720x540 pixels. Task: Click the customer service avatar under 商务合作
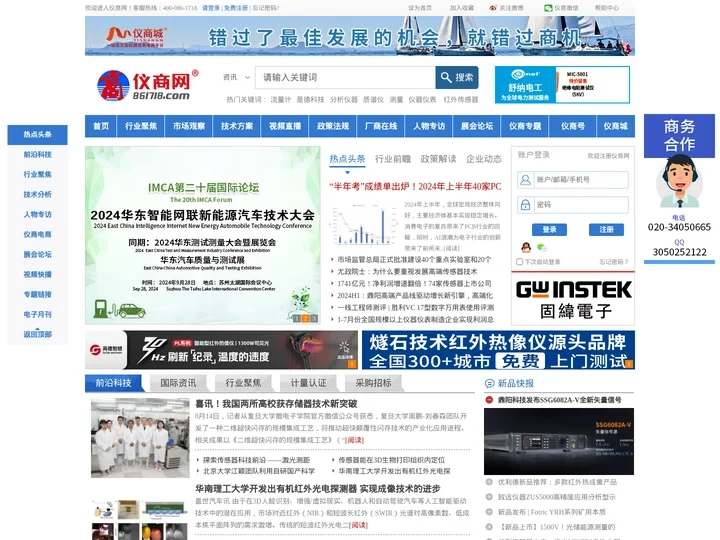679,182
